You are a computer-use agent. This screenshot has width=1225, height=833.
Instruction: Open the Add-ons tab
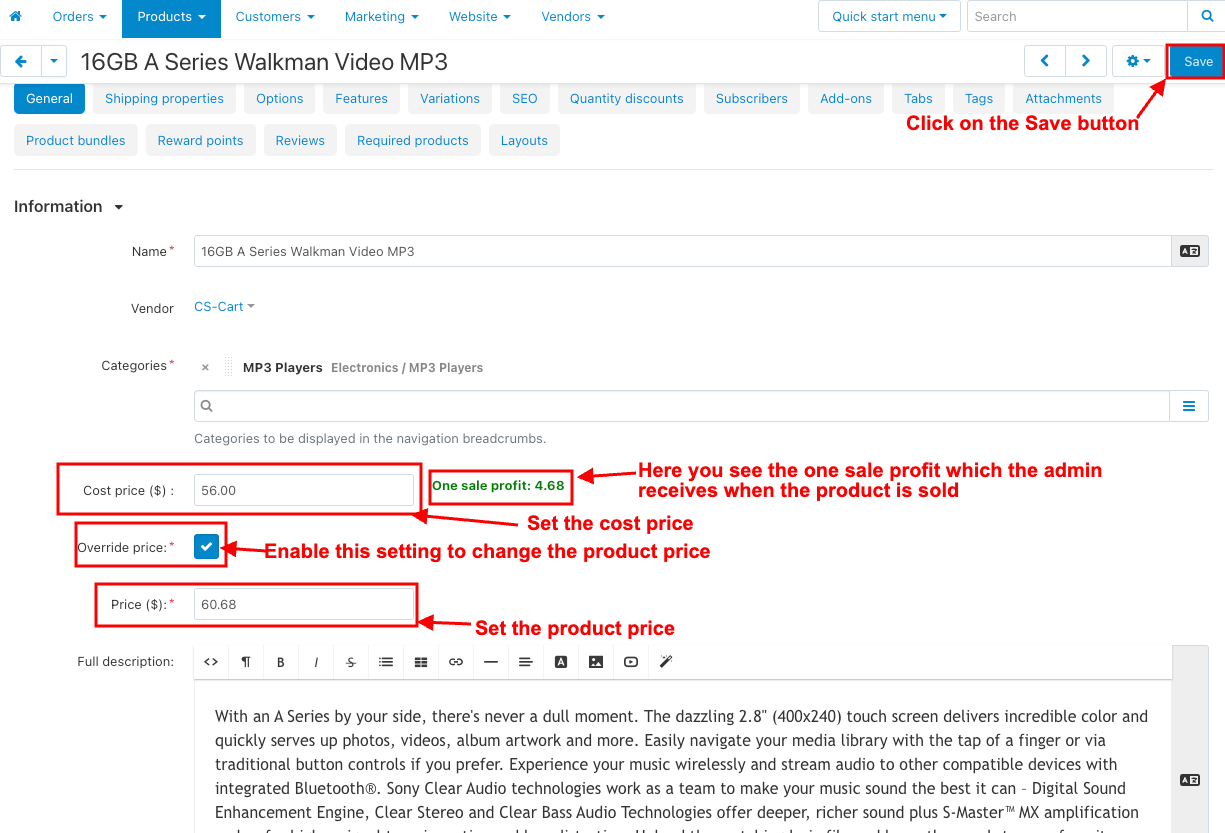(846, 98)
